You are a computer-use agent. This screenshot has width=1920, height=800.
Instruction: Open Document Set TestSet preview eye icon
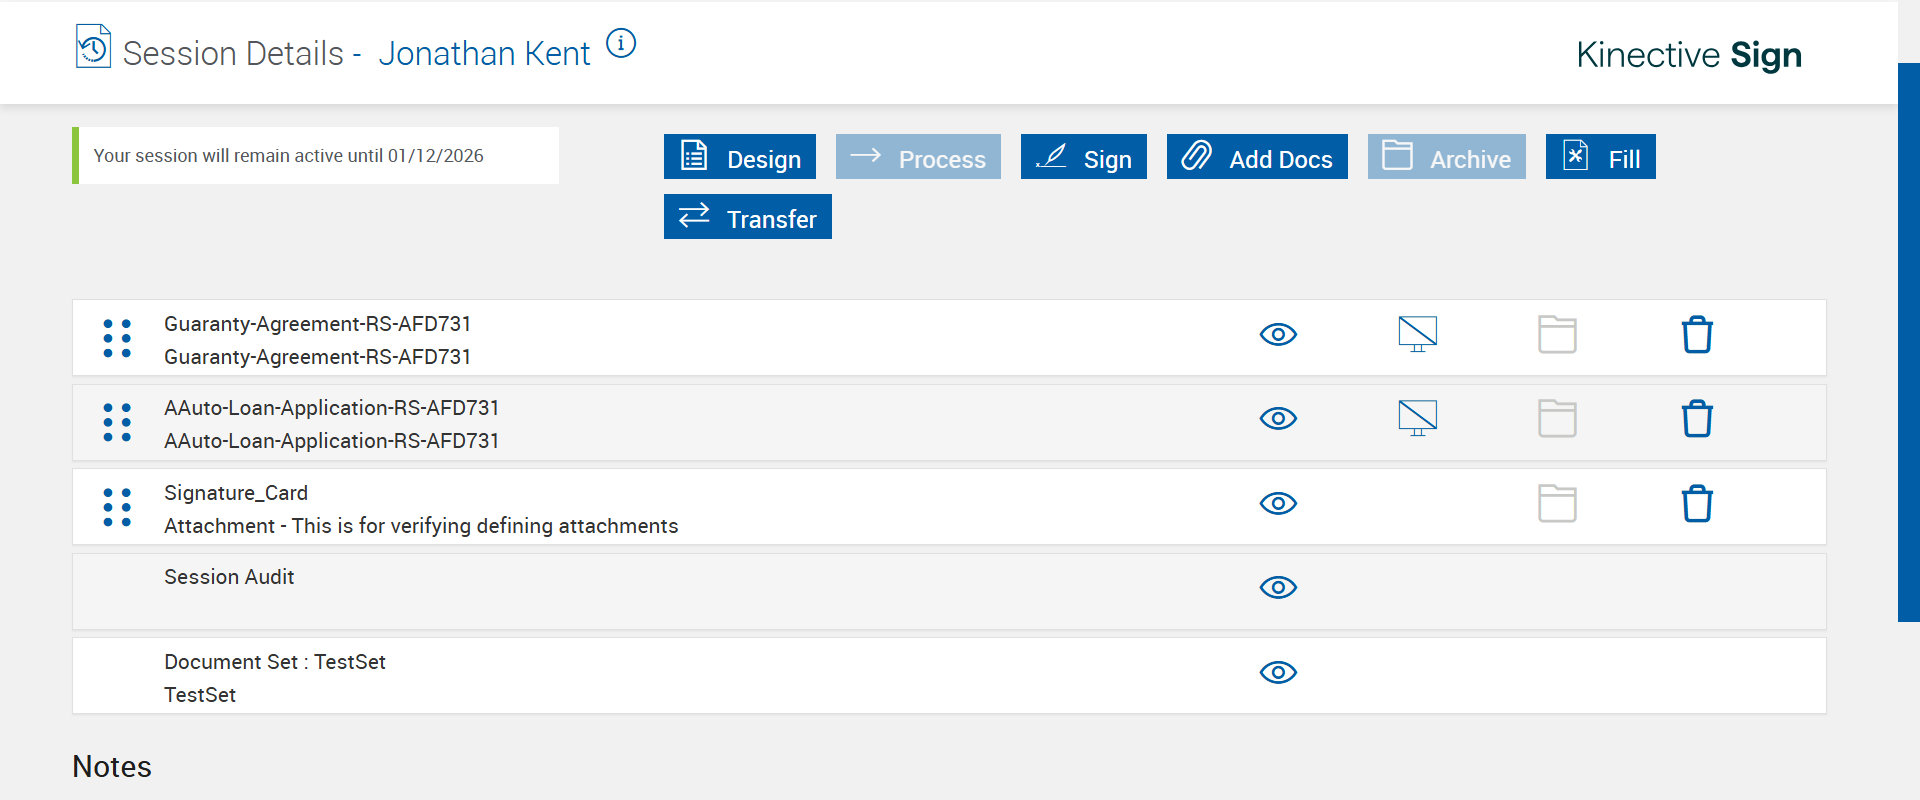coord(1278,673)
